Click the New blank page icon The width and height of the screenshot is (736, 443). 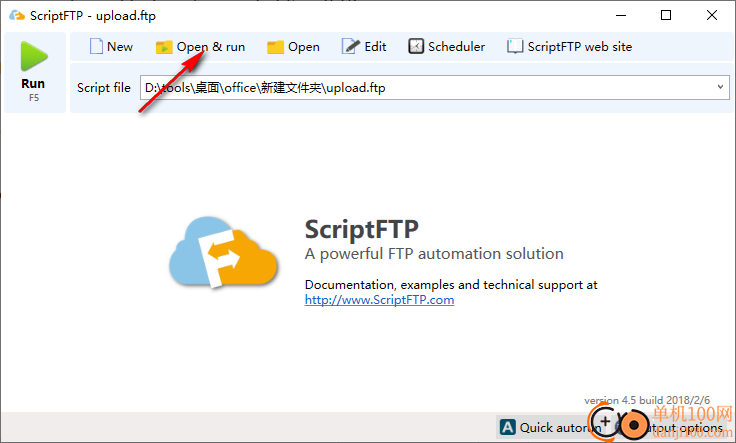[96, 46]
